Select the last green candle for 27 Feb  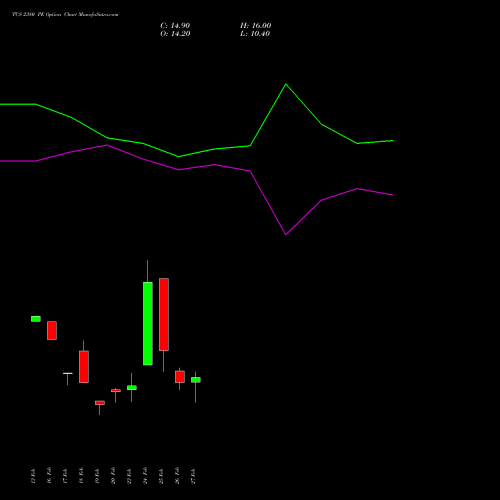(x=196, y=380)
